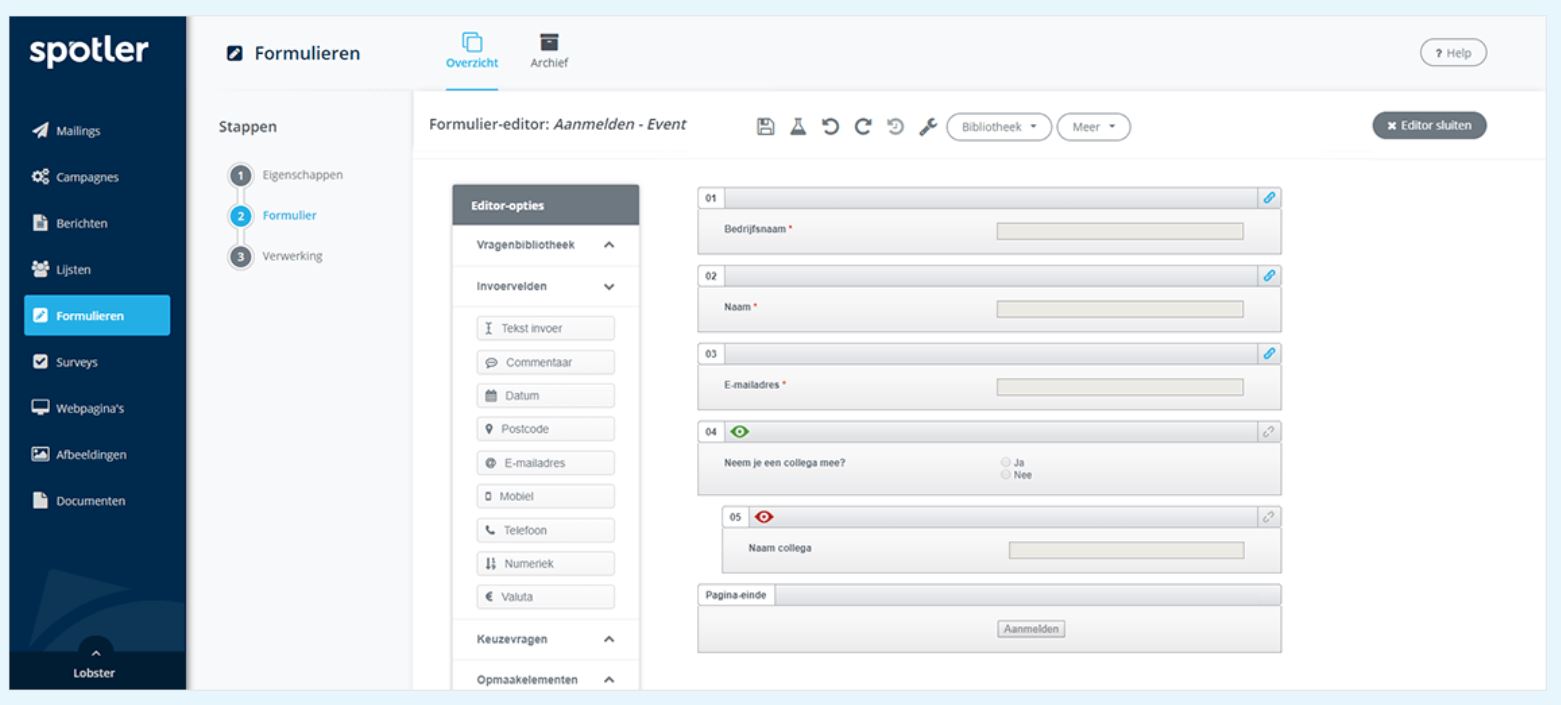Pick the Mobiel field type
Viewport: 1561px width, 705px height.
545,496
